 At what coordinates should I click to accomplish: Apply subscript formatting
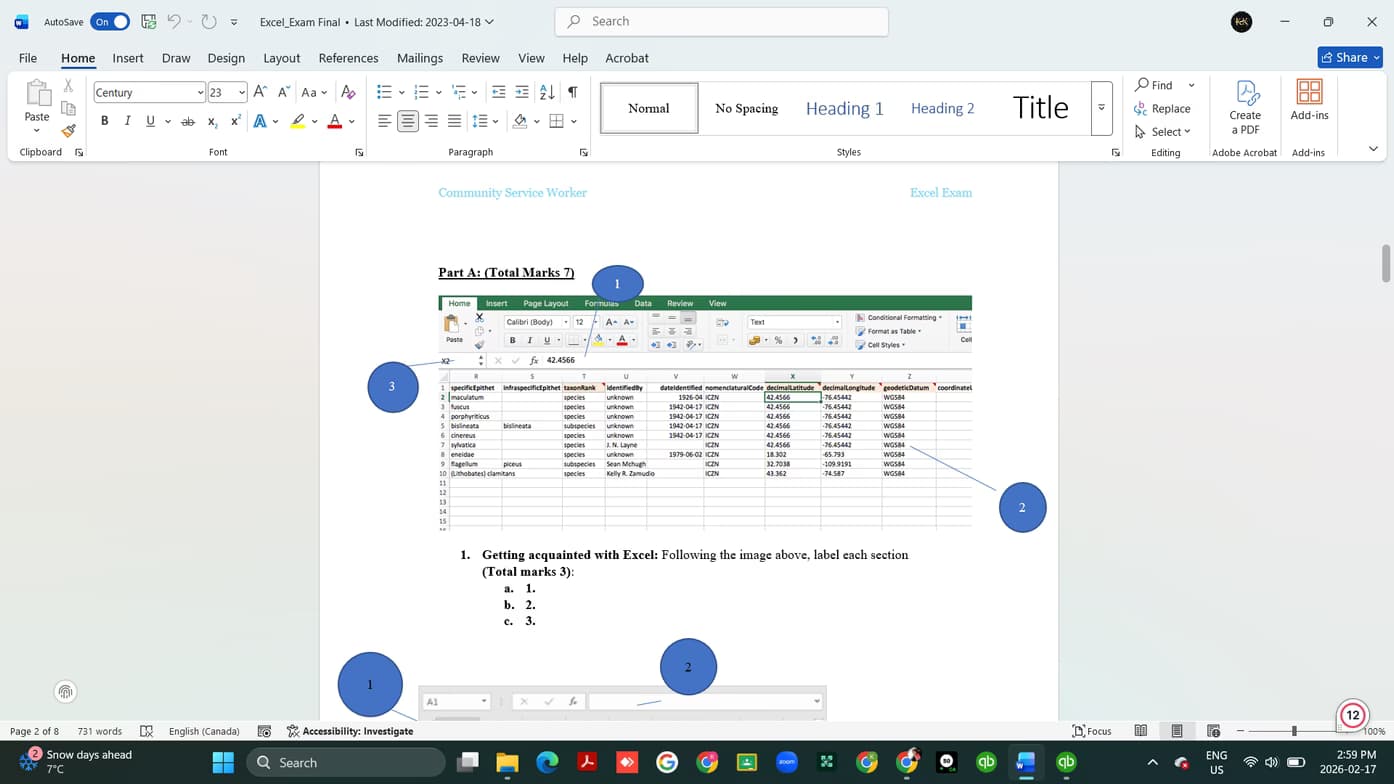click(211, 120)
